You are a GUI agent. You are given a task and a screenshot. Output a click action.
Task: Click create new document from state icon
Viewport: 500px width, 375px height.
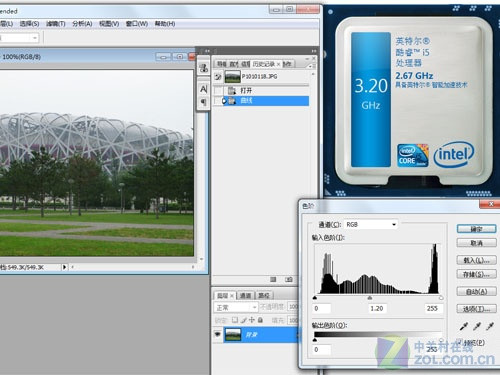(x=273, y=279)
